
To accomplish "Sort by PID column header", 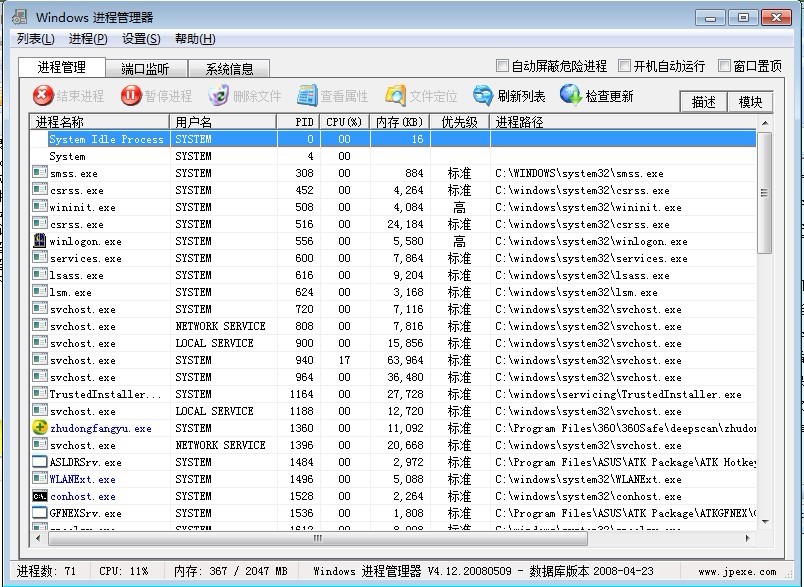I will 298,122.
